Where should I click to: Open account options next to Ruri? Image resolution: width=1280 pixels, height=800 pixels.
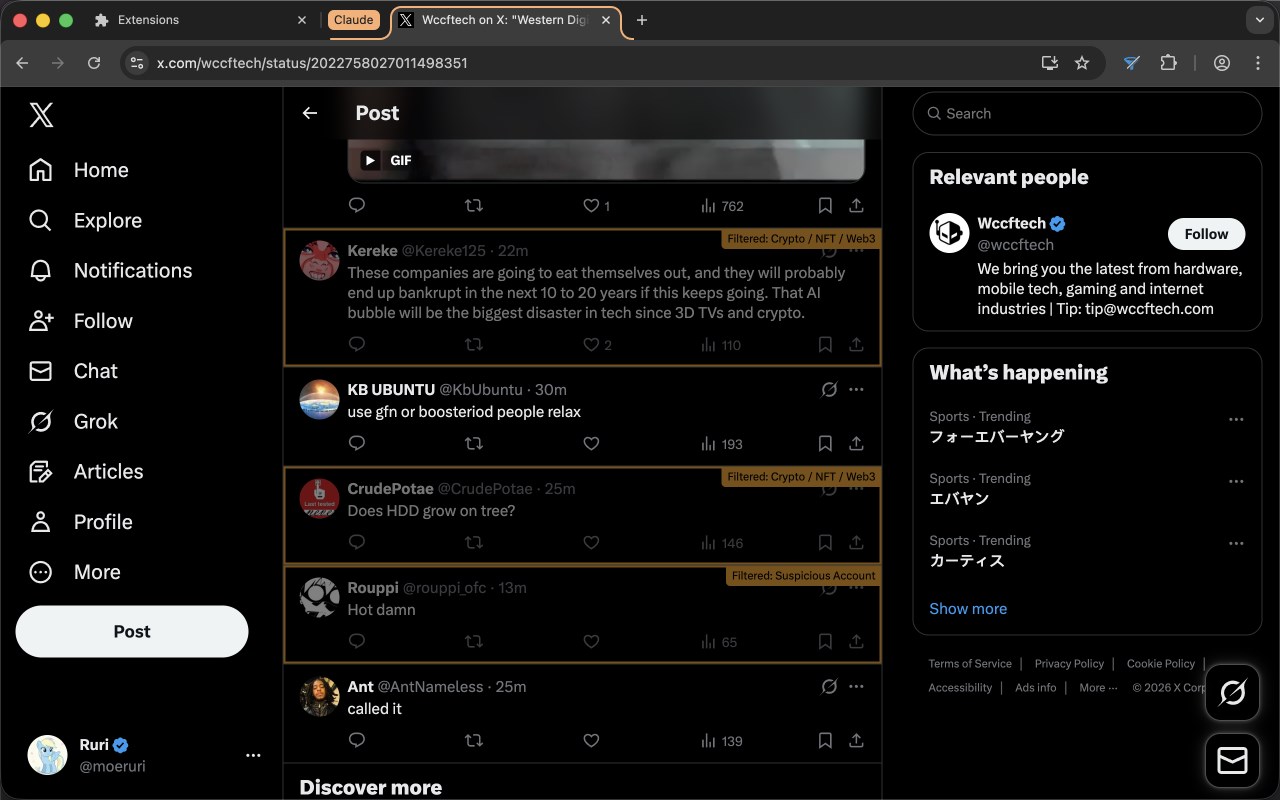click(x=253, y=755)
